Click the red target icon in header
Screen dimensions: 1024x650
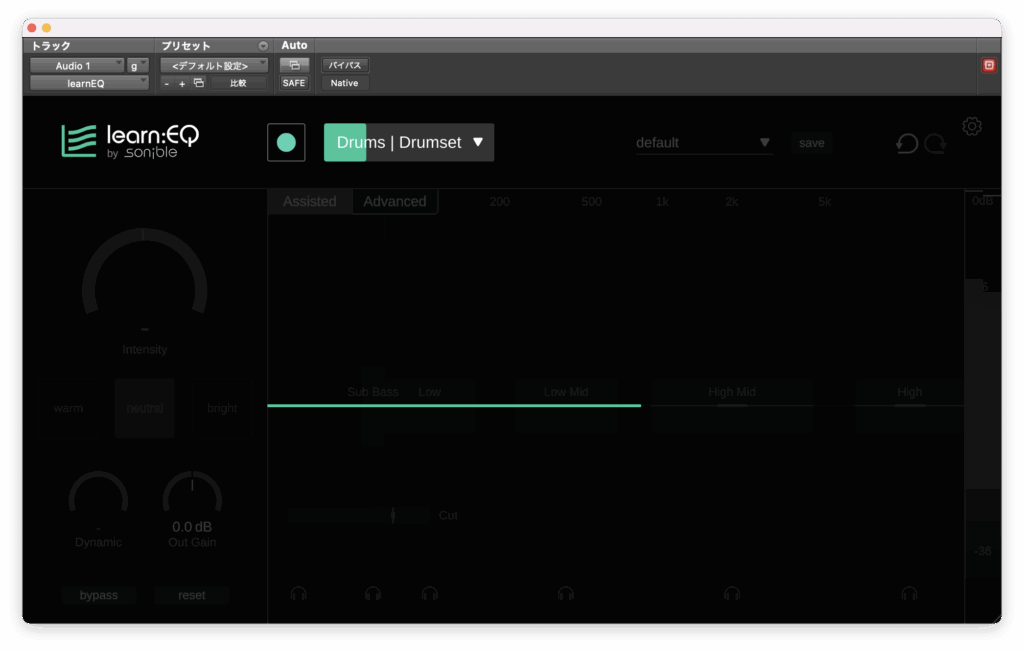point(989,65)
